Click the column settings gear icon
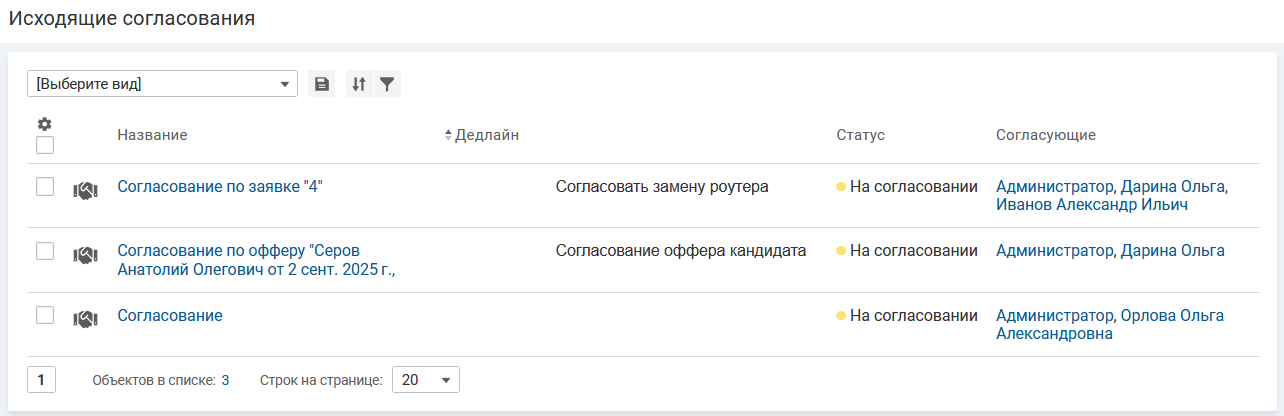Screen dimensions: 1284x416 pos(44,124)
